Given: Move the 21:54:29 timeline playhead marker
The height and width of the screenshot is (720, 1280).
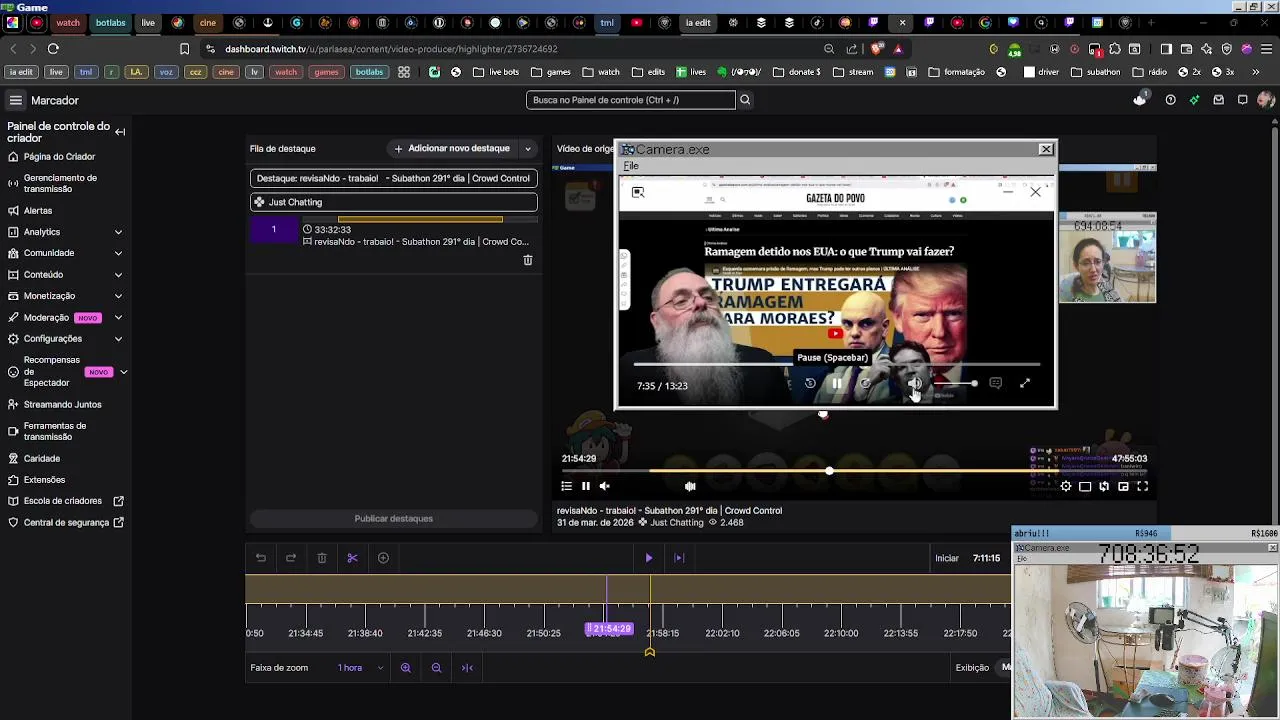Looking at the screenshot, I should click(609, 629).
